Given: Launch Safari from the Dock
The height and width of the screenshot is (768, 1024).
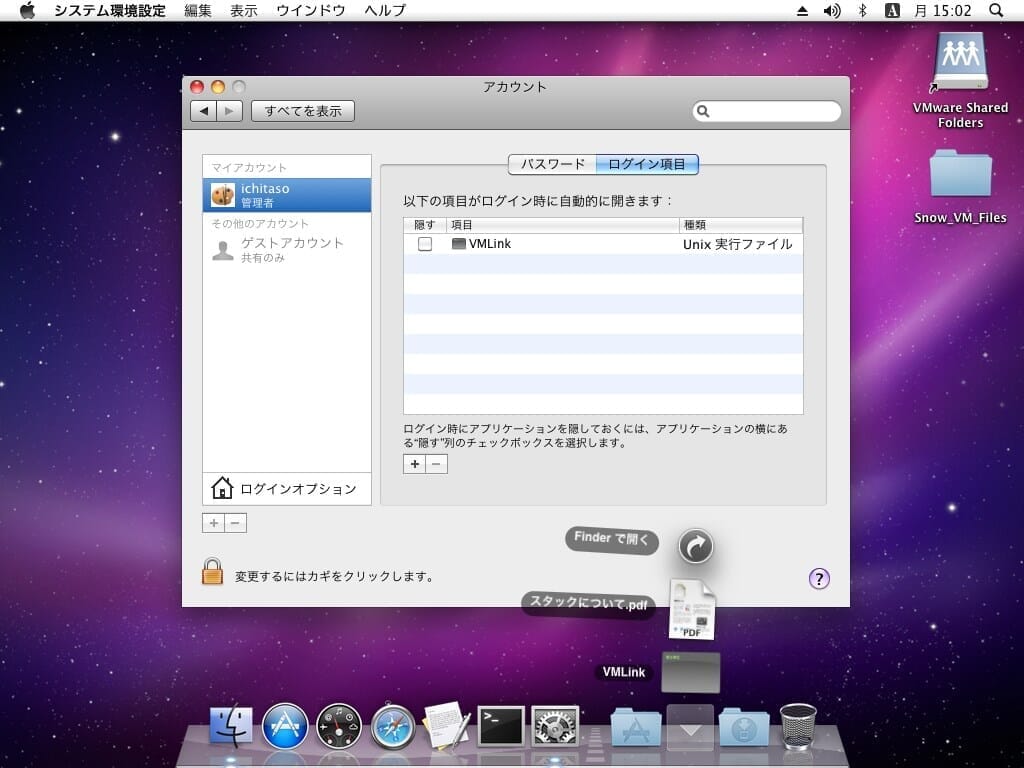Looking at the screenshot, I should tap(393, 727).
